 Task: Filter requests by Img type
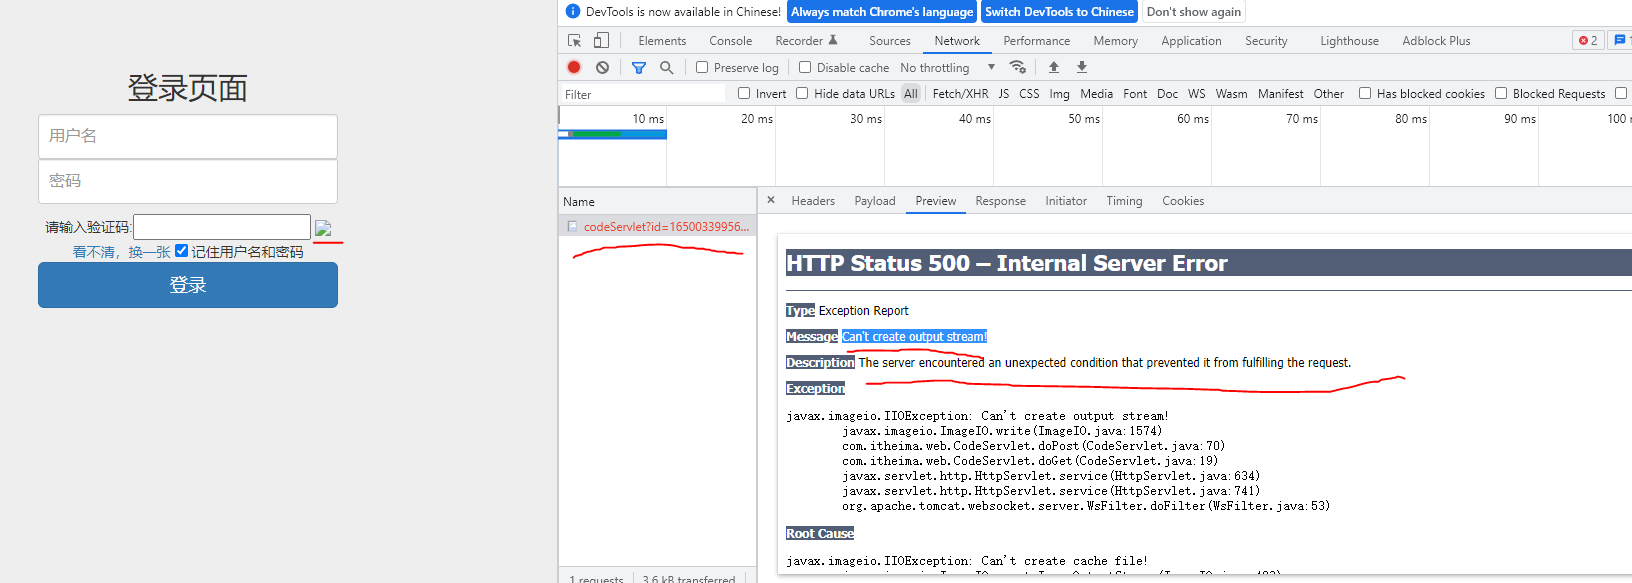tap(1059, 94)
